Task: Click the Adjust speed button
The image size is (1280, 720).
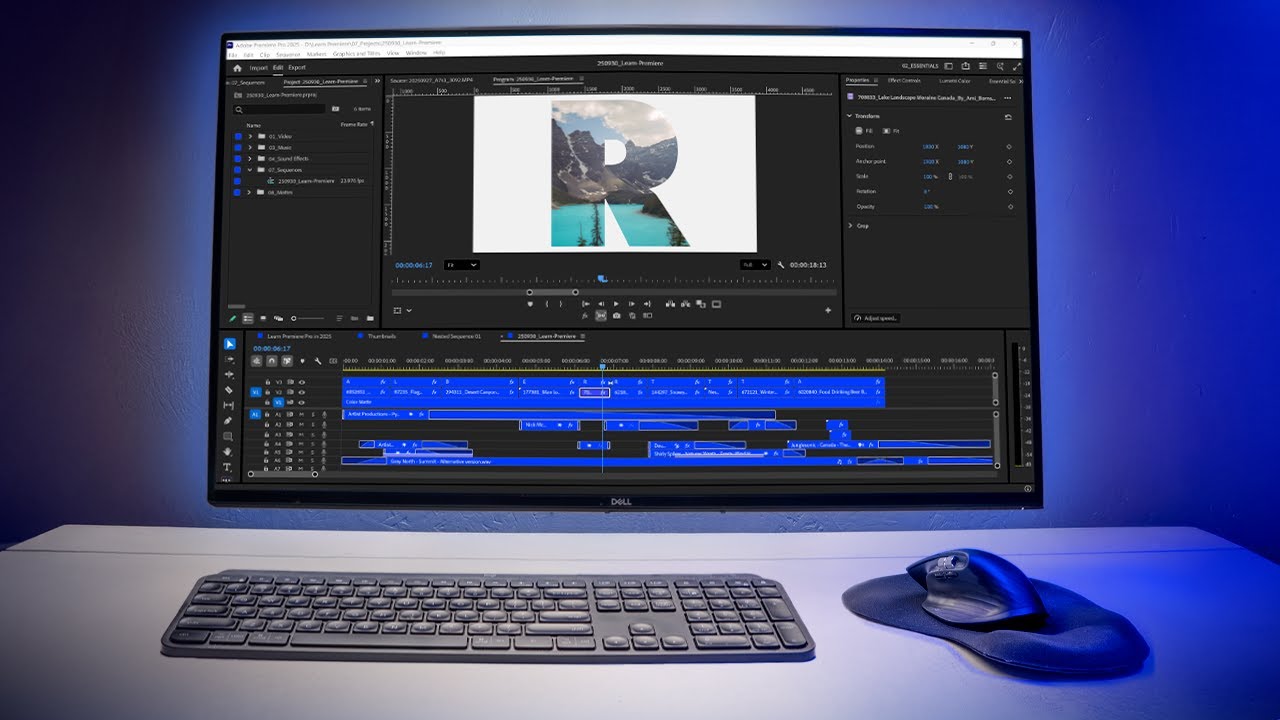Action: pyautogui.click(x=876, y=318)
